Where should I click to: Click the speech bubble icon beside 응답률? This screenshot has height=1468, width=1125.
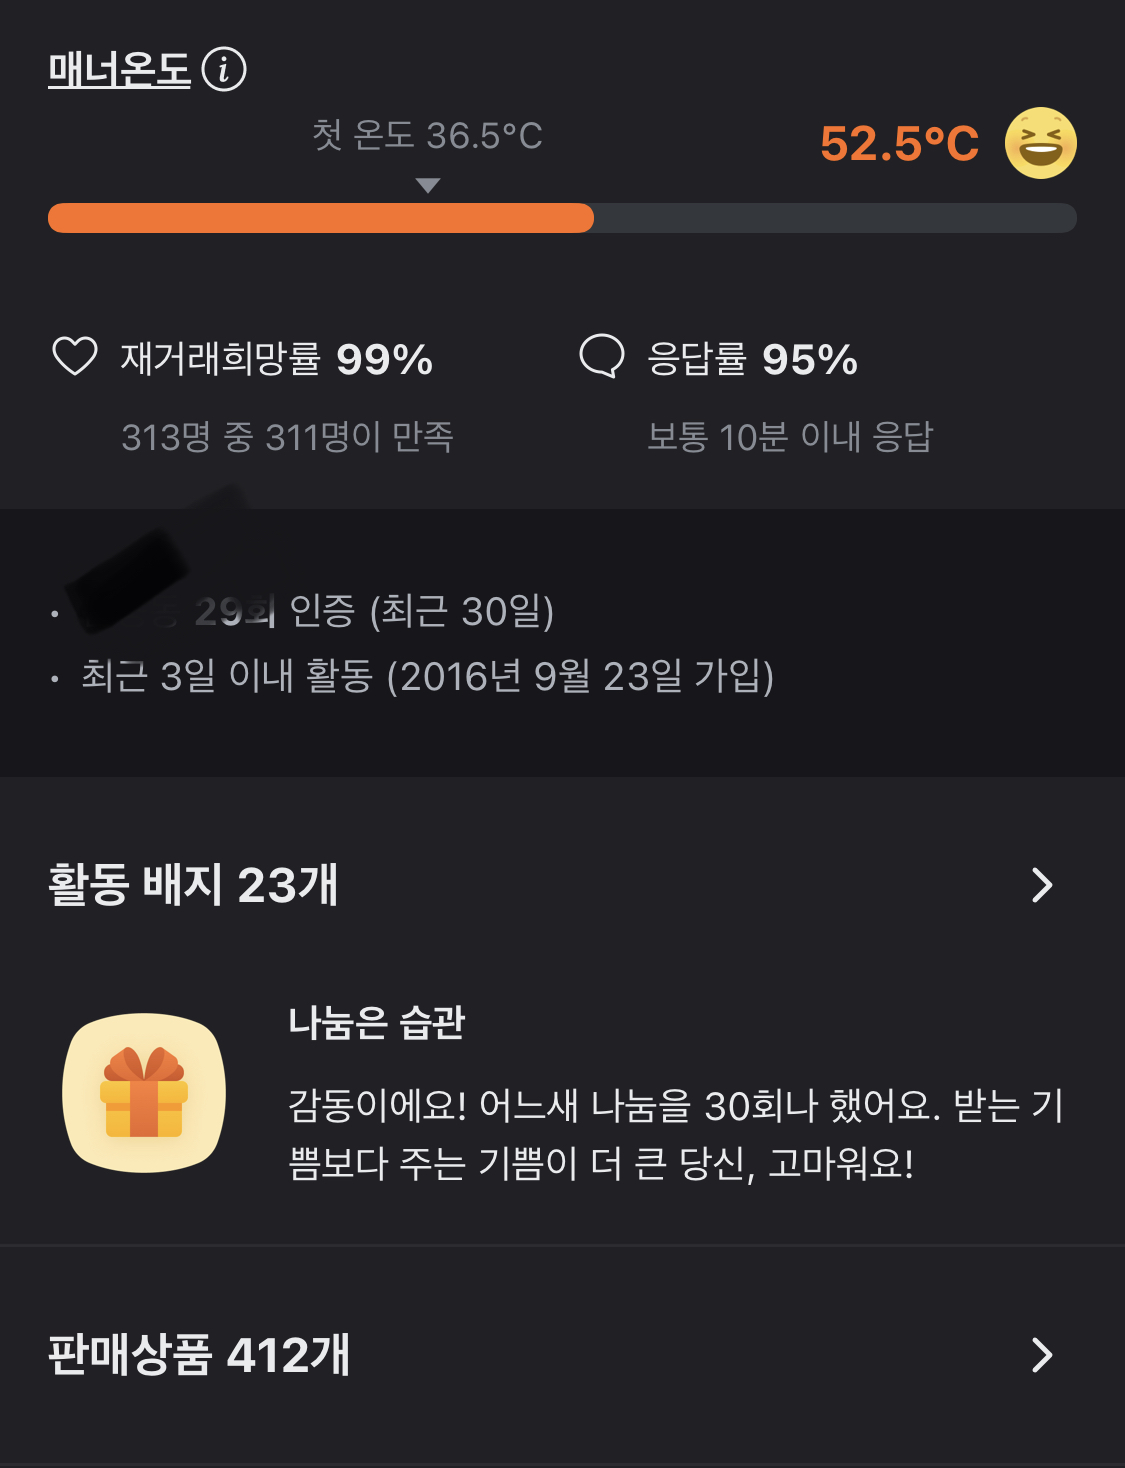coord(602,357)
